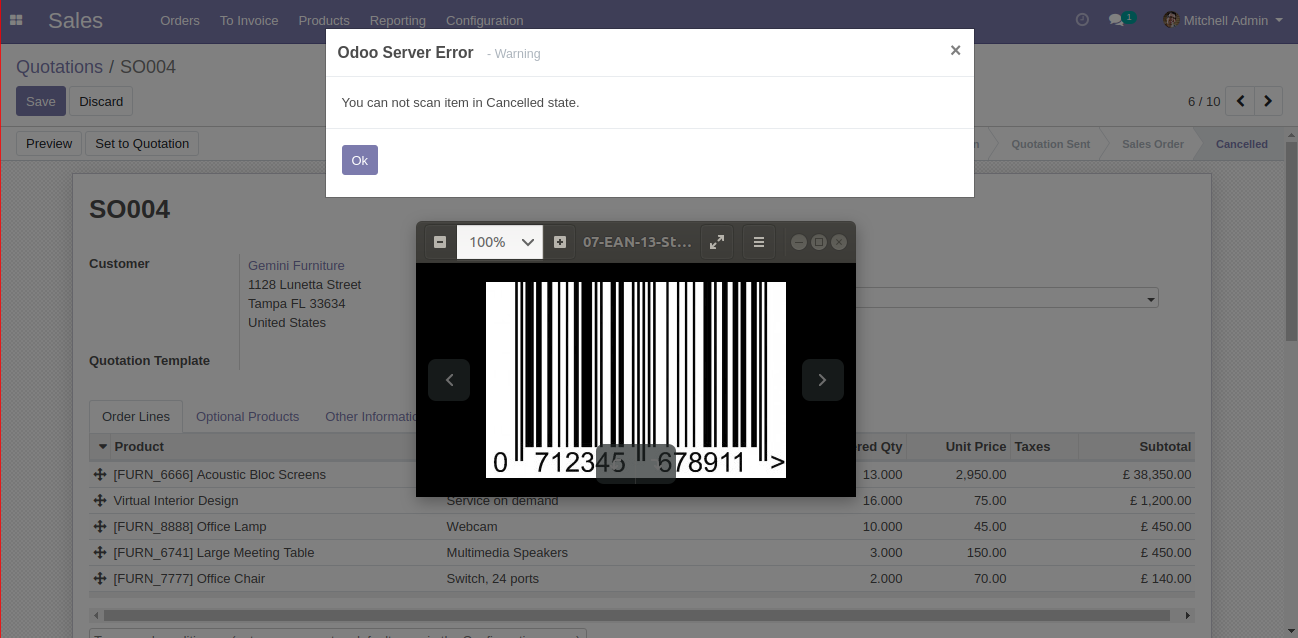Minimize the image viewer window

point(799,242)
